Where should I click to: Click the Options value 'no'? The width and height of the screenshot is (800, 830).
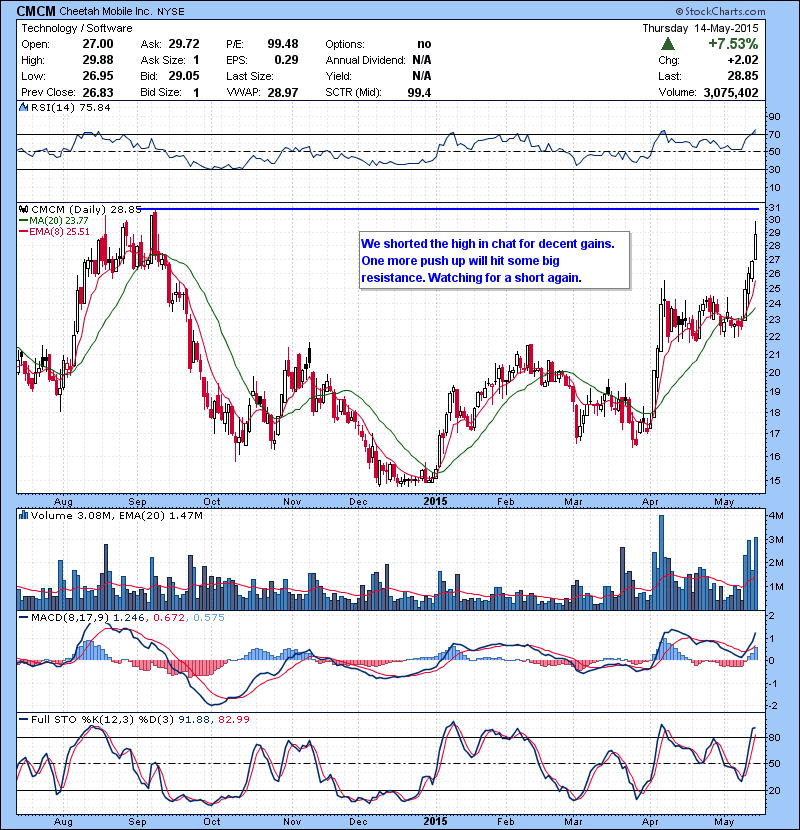click(424, 44)
